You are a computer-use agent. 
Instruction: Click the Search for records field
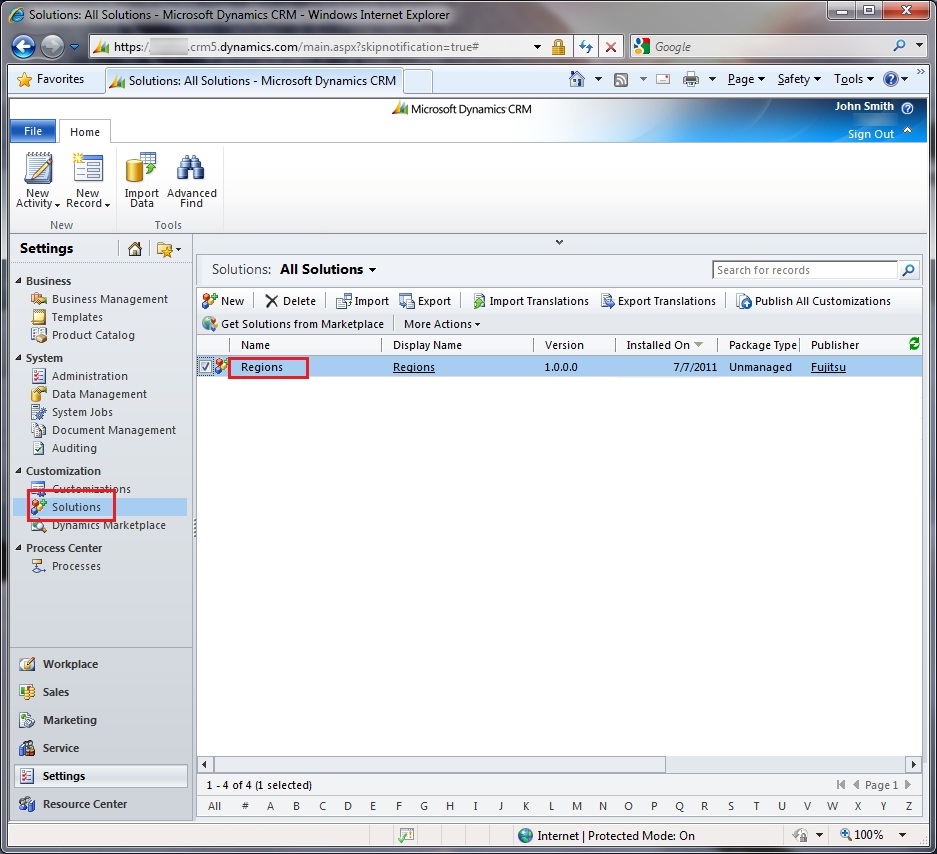click(x=805, y=270)
